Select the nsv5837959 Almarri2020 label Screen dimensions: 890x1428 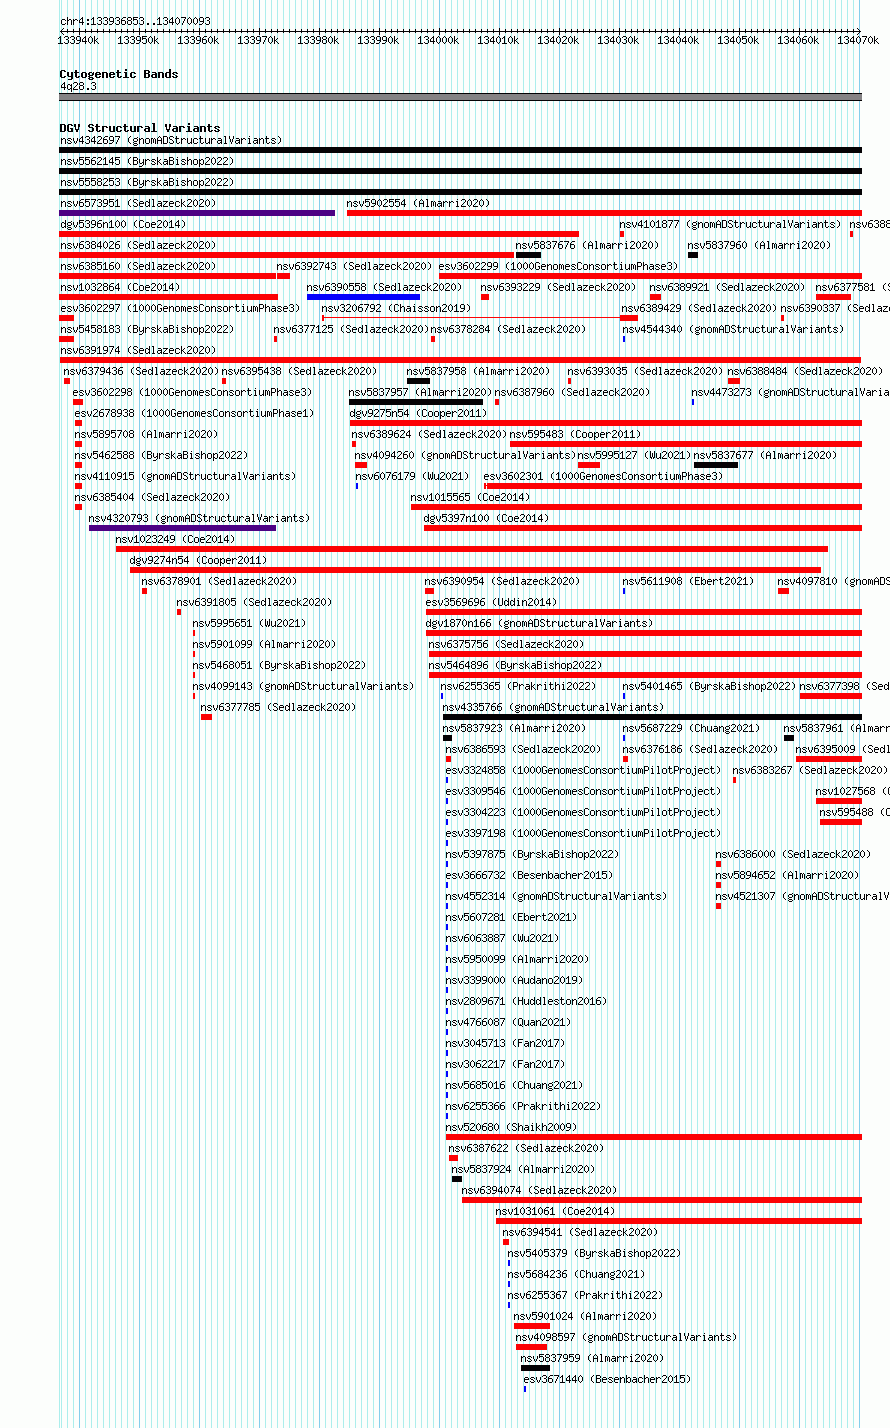(x=592, y=1358)
